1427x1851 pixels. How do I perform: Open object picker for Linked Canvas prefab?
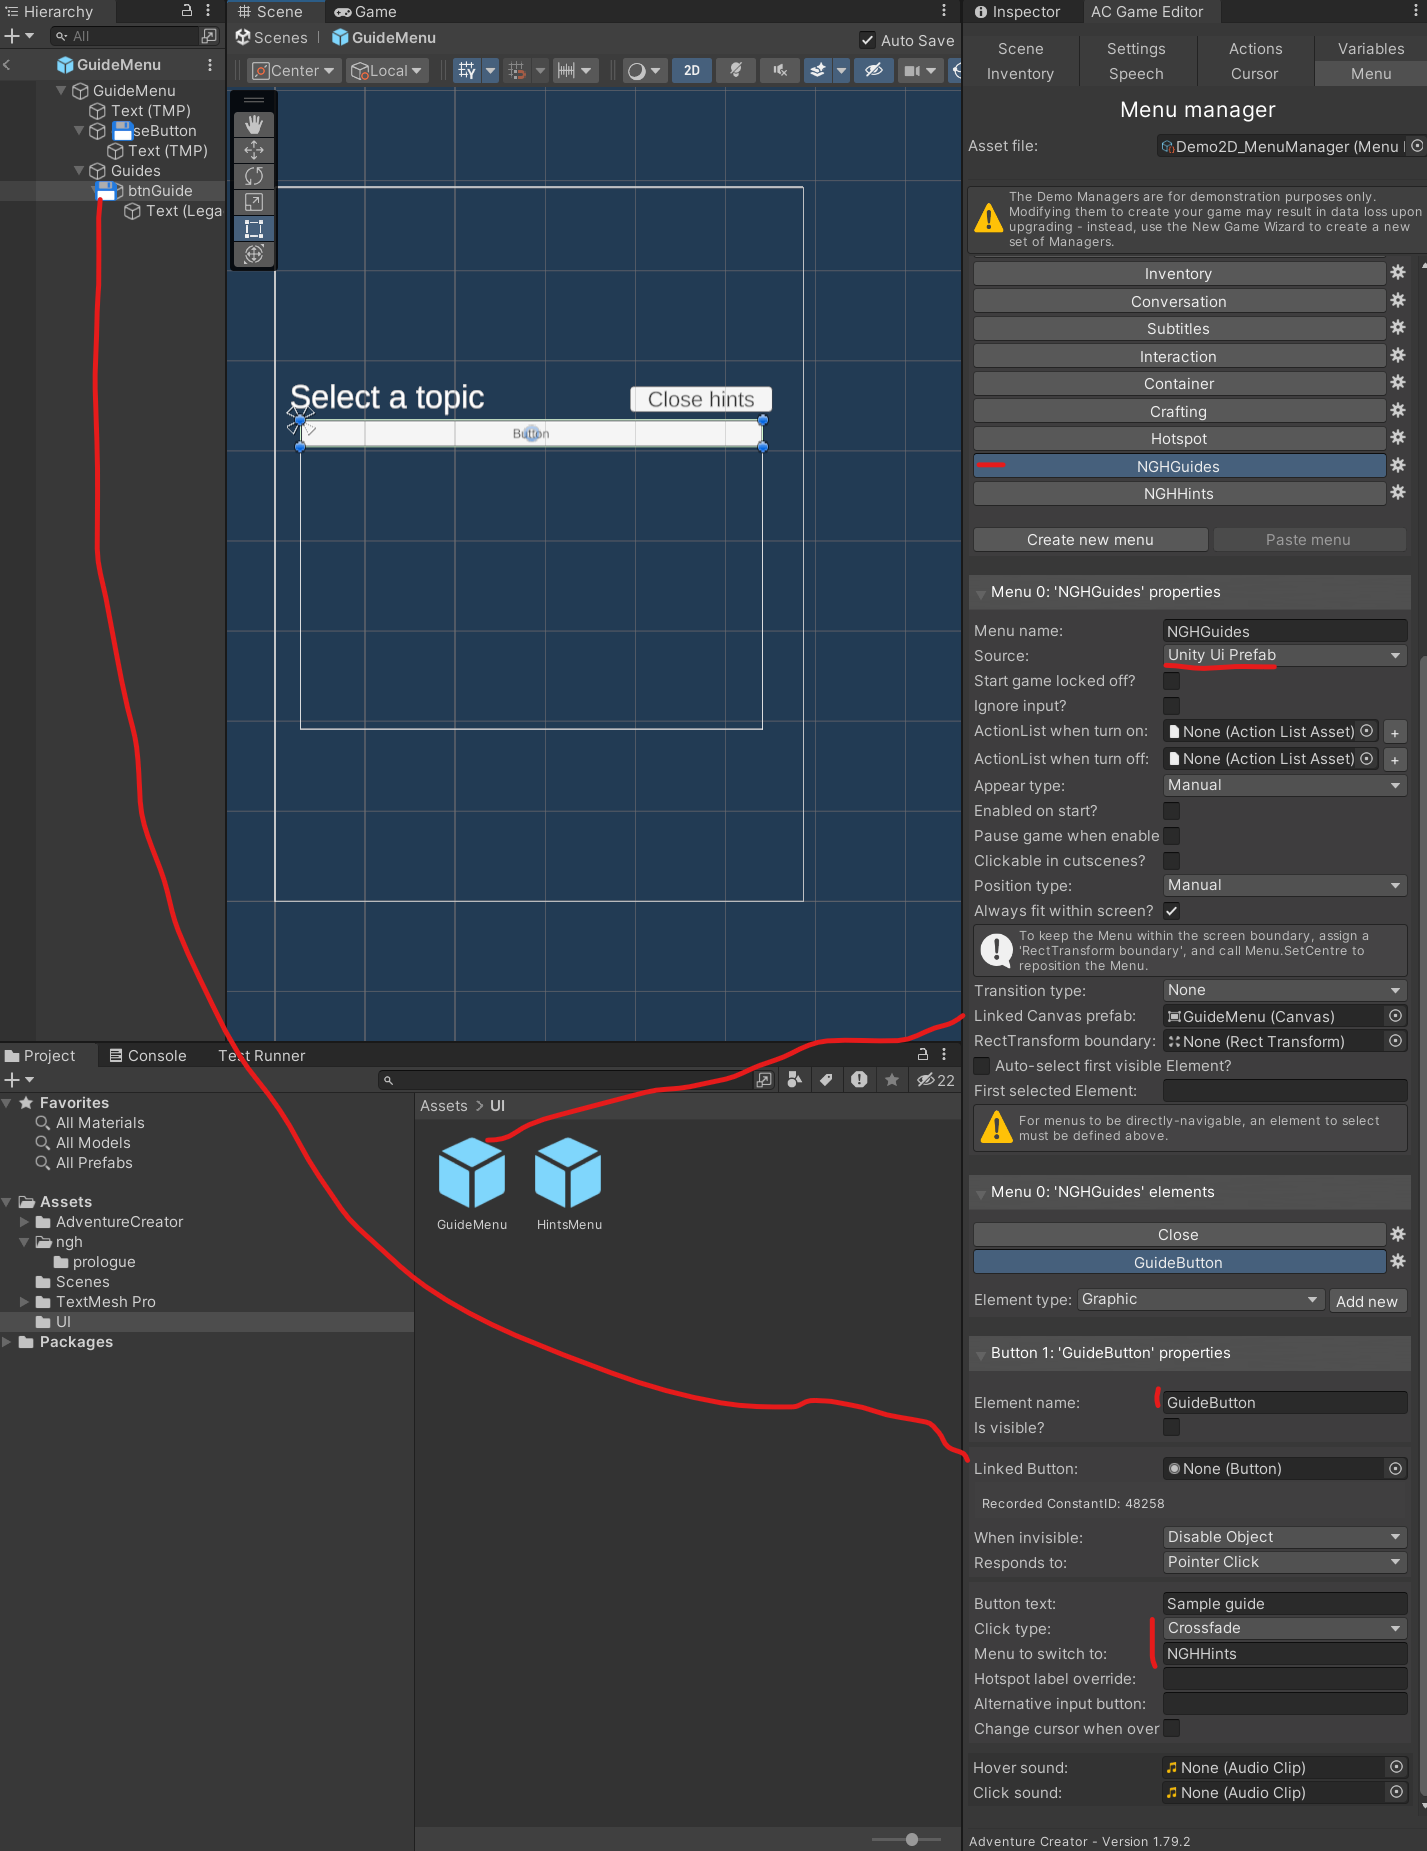tap(1395, 1015)
